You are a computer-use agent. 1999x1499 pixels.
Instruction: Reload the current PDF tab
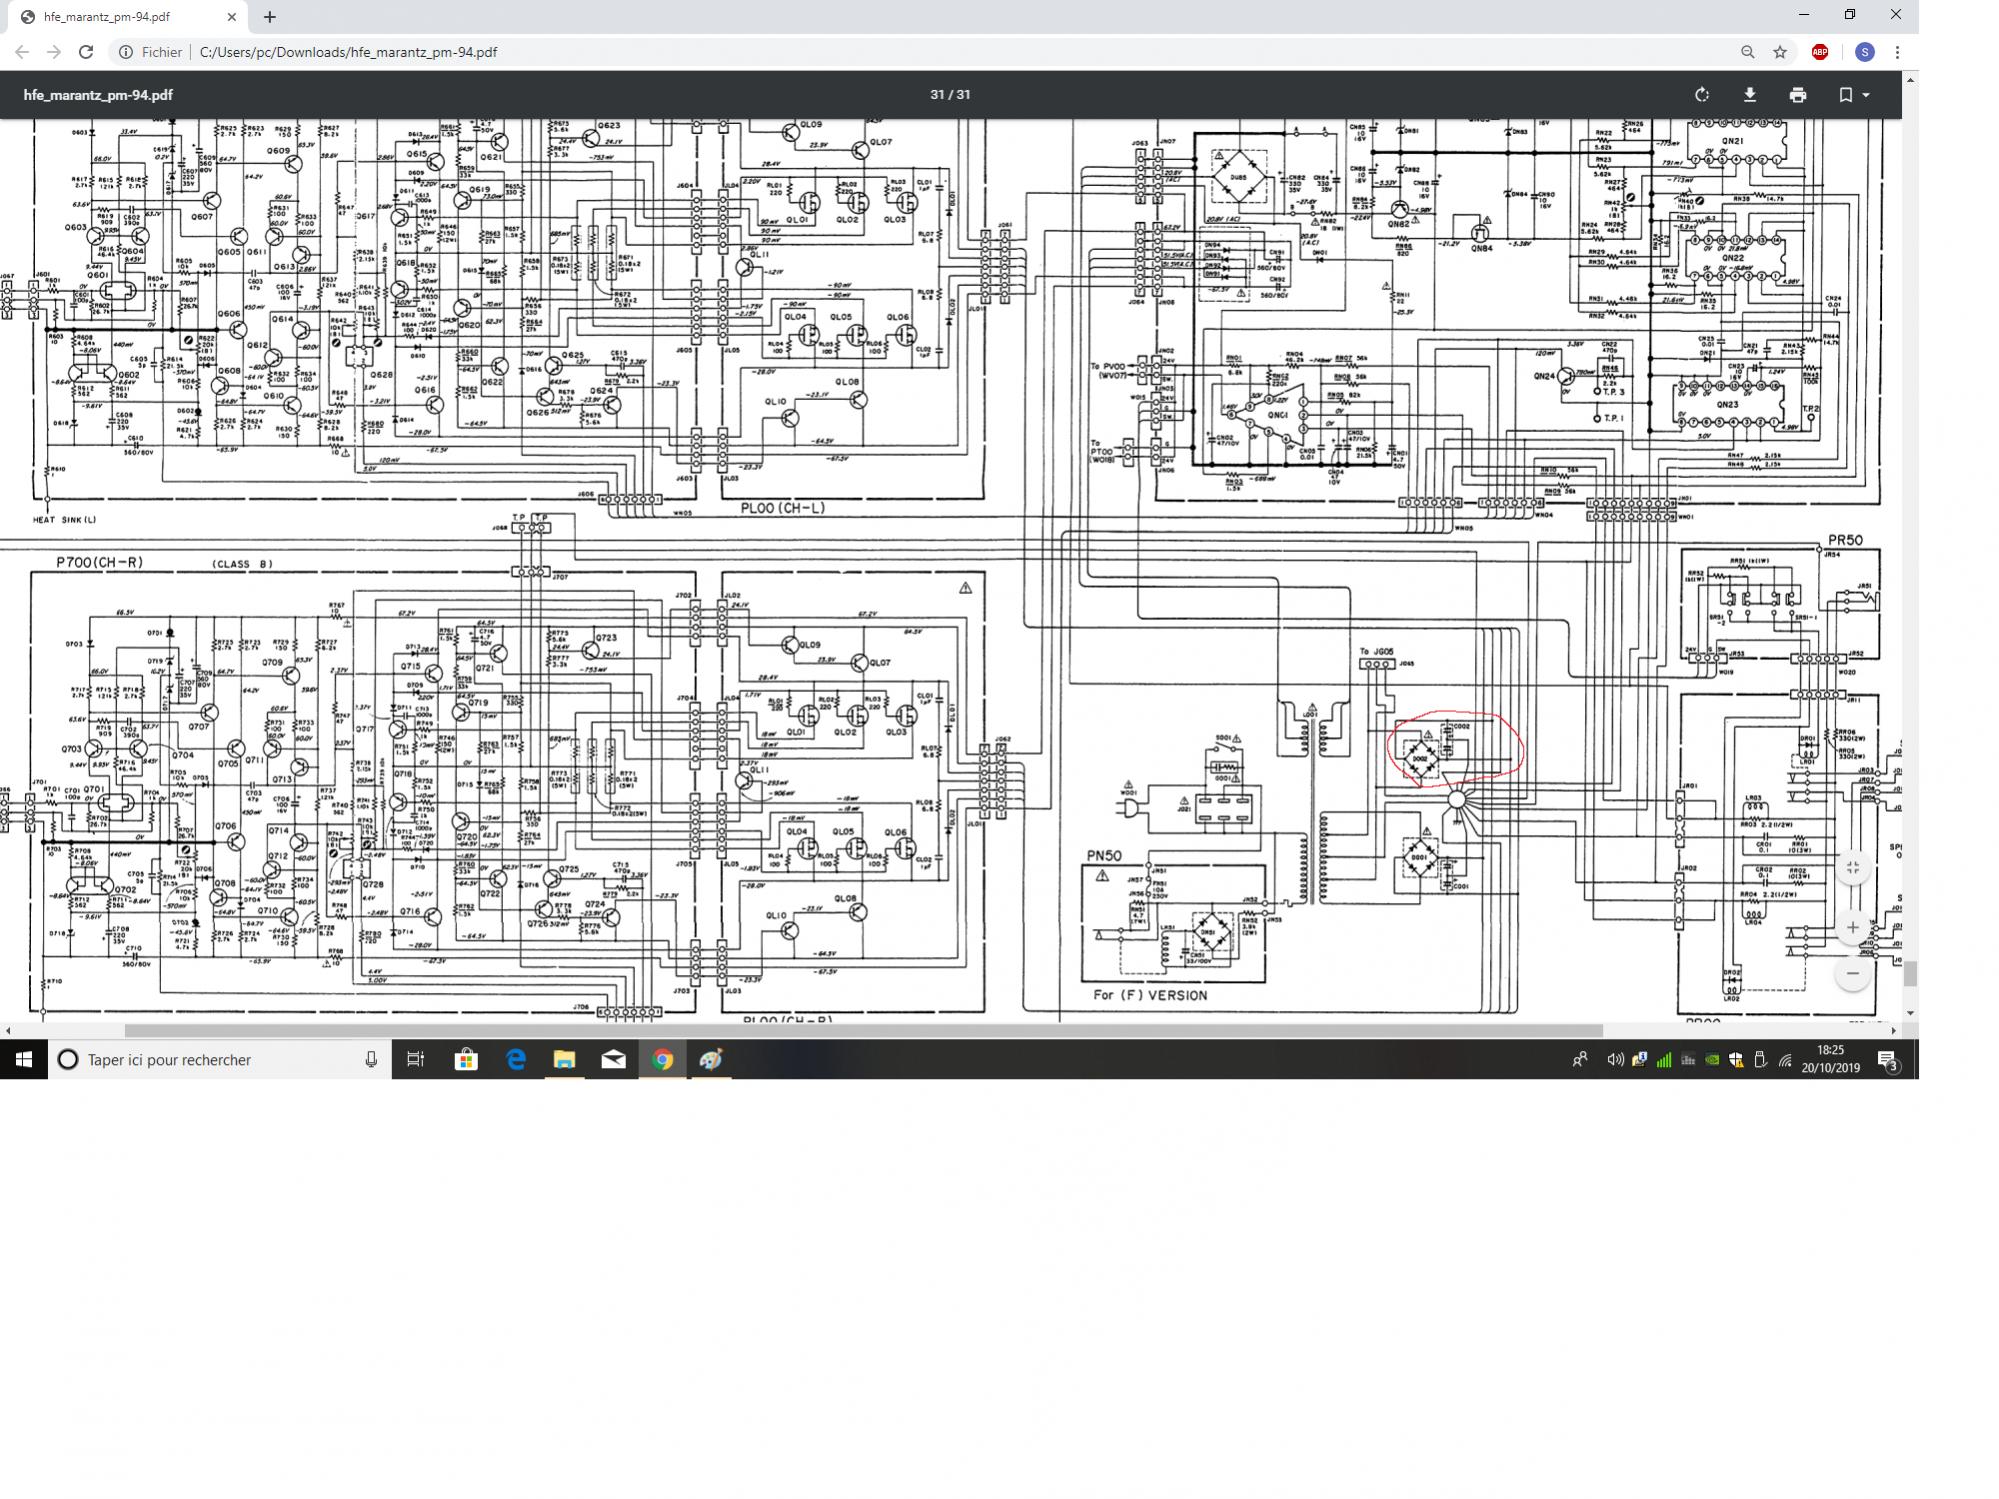point(86,52)
